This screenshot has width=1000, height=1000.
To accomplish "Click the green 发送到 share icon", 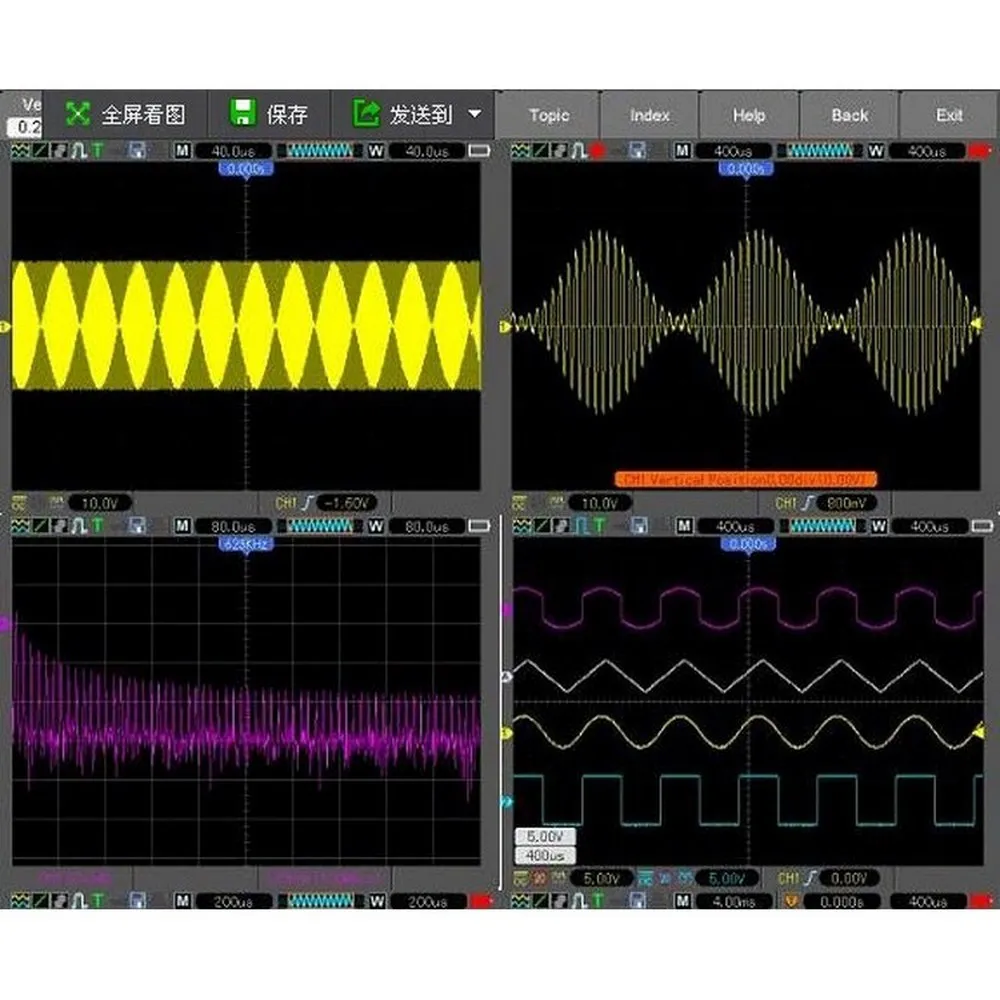I will pyautogui.click(x=366, y=114).
